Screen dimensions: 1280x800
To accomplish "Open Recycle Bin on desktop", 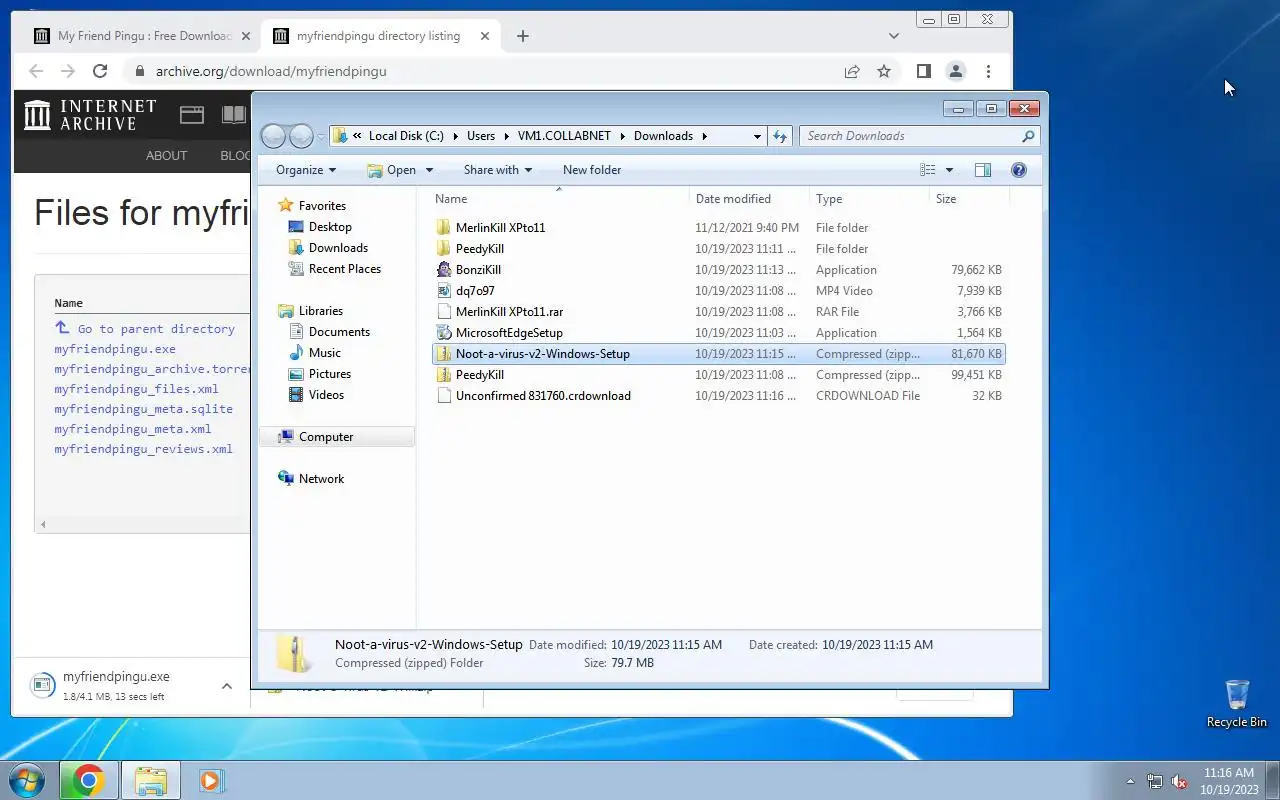I will (x=1237, y=703).
